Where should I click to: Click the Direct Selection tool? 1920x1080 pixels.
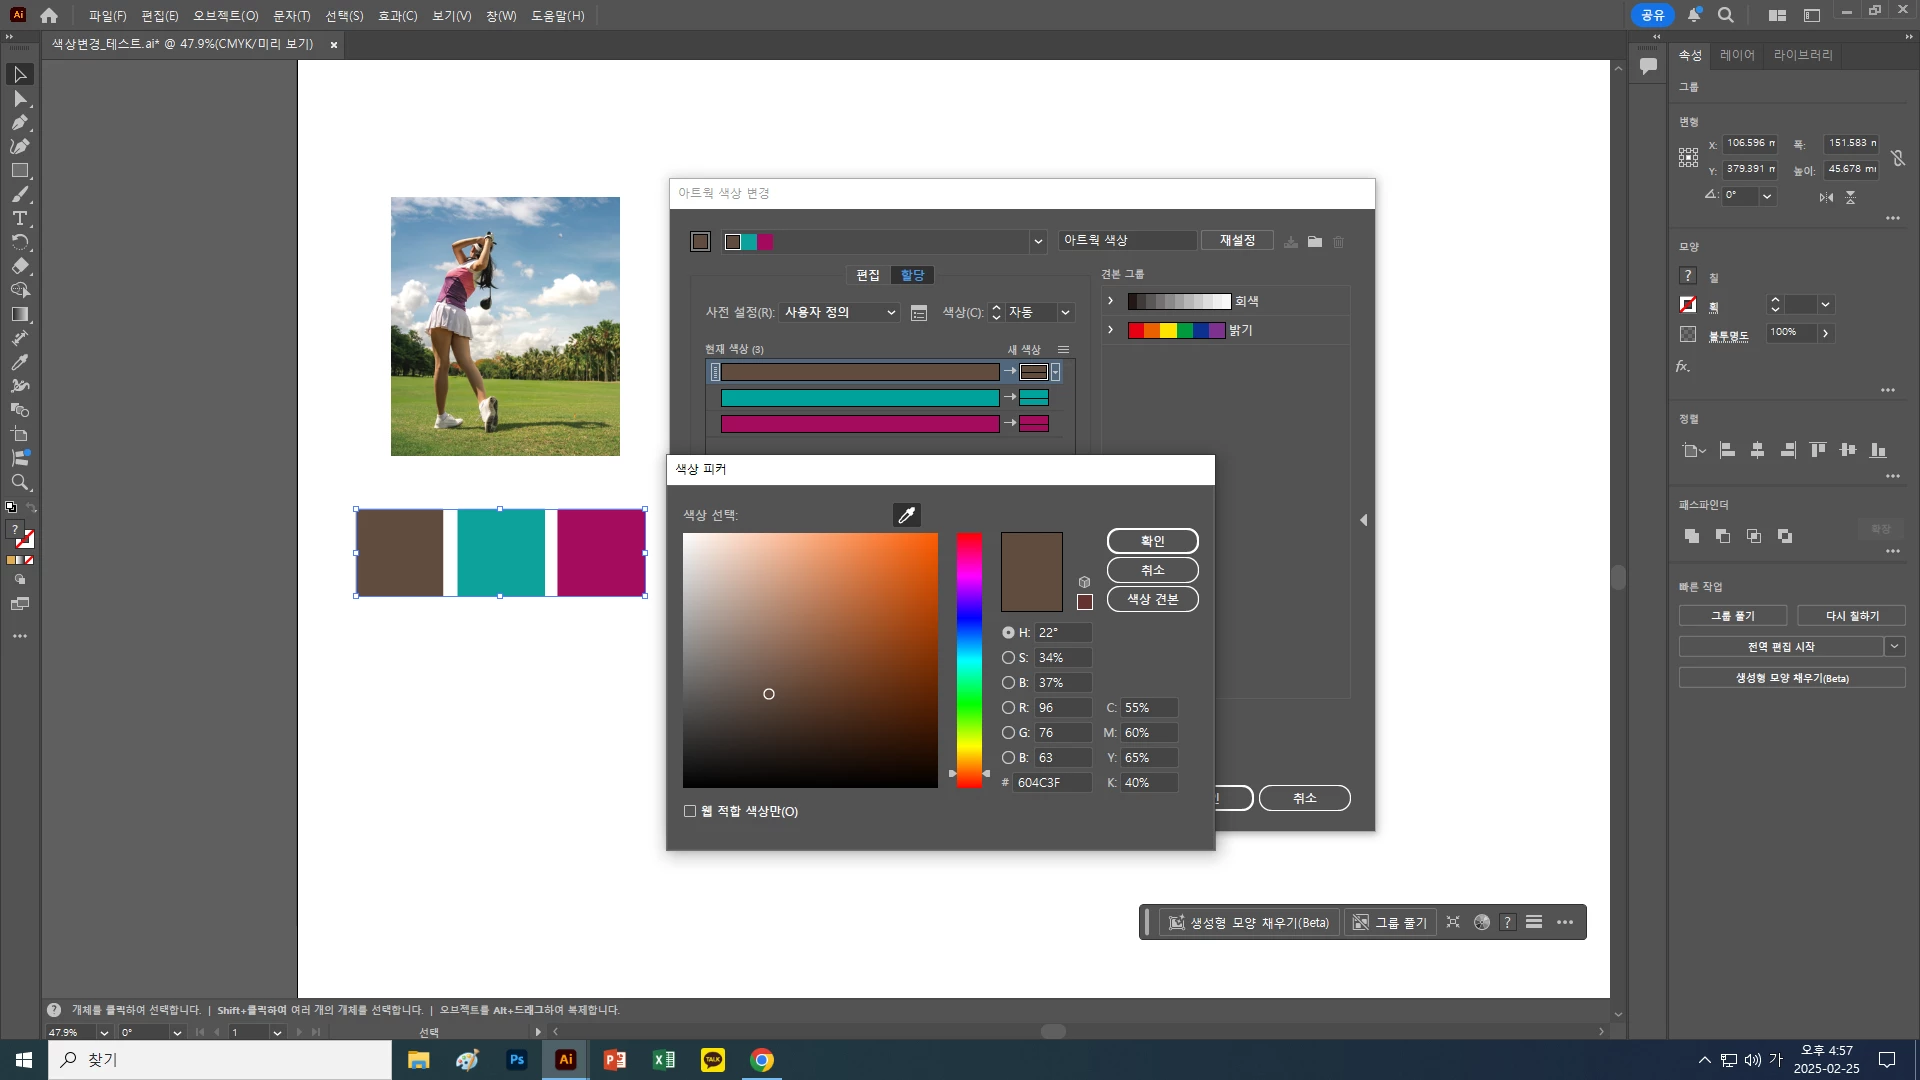pos(19,99)
